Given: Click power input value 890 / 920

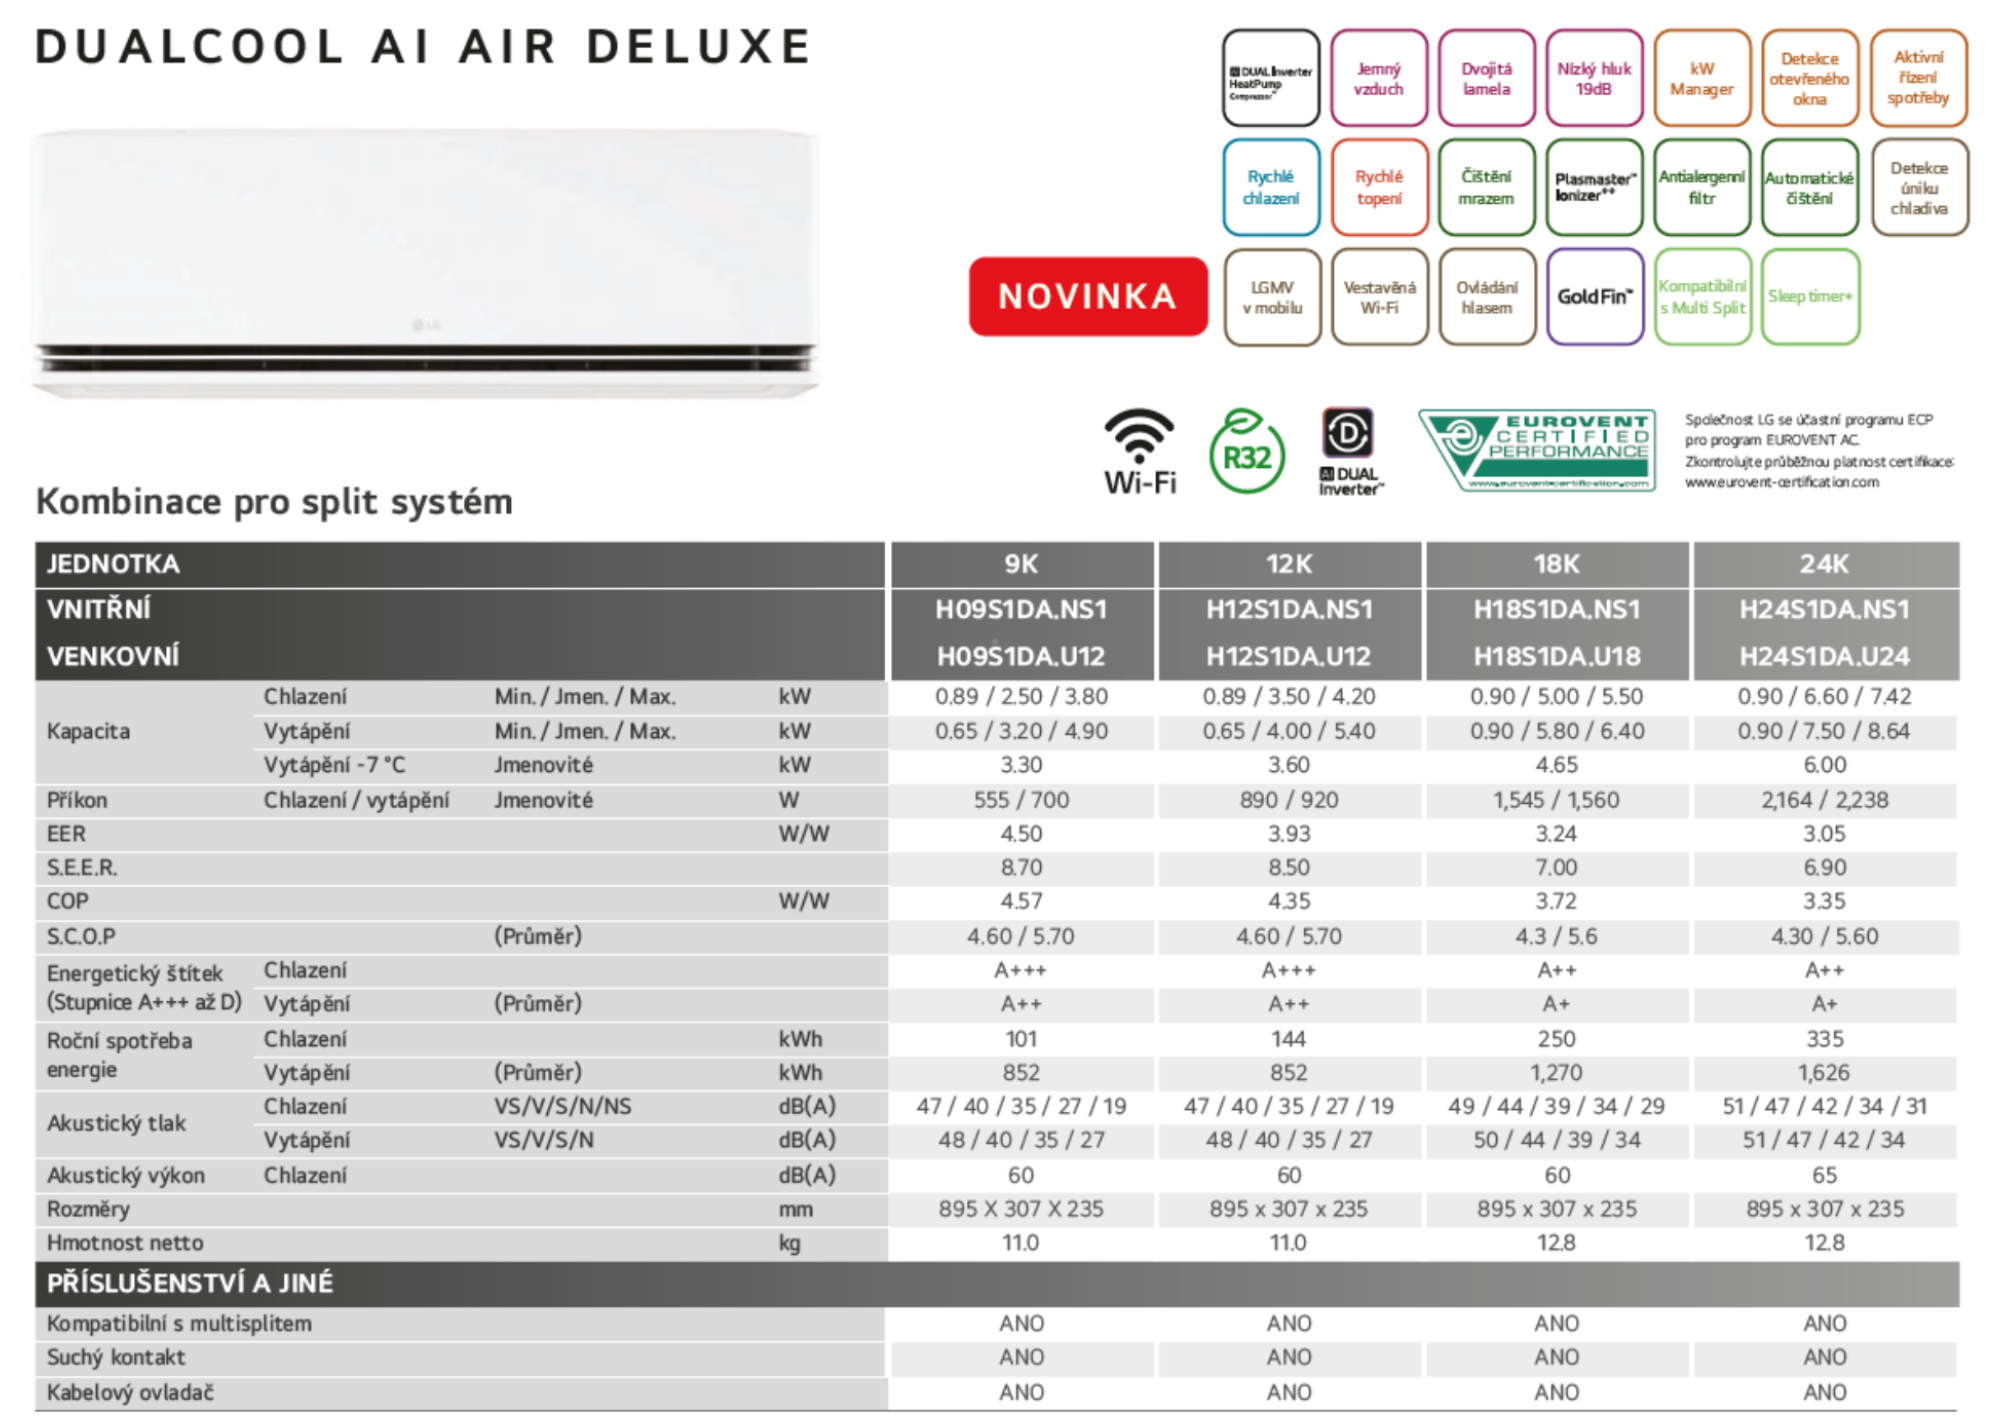Looking at the screenshot, I should tap(1289, 800).
